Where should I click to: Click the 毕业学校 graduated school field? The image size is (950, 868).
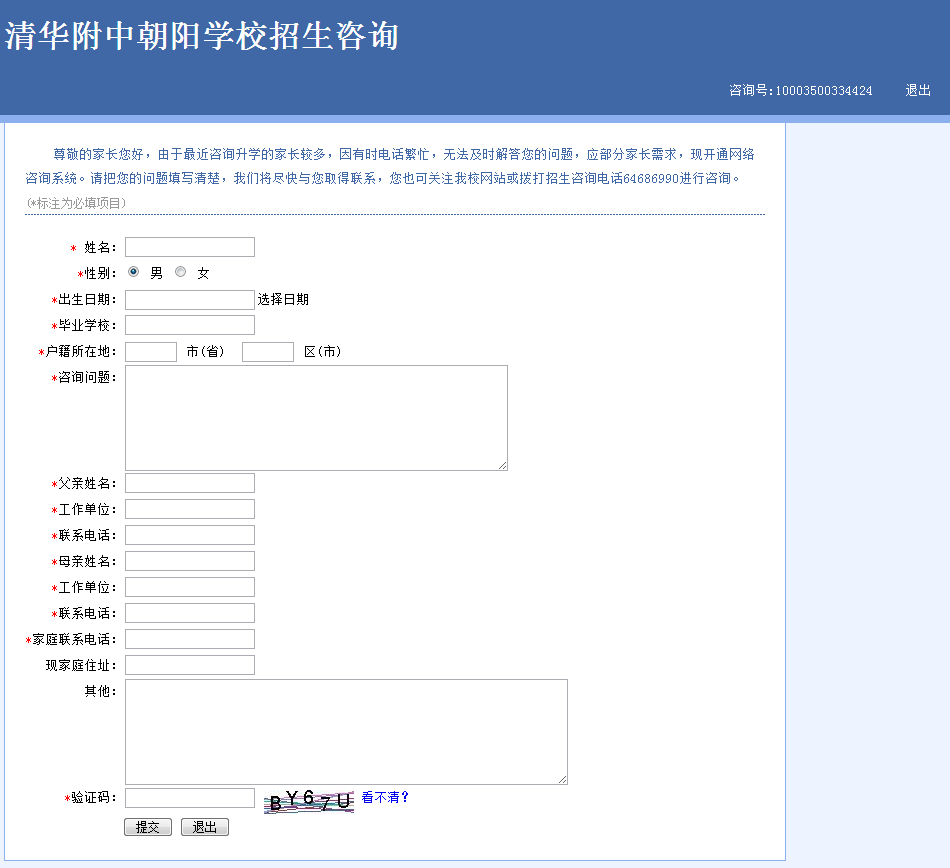(x=190, y=325)
